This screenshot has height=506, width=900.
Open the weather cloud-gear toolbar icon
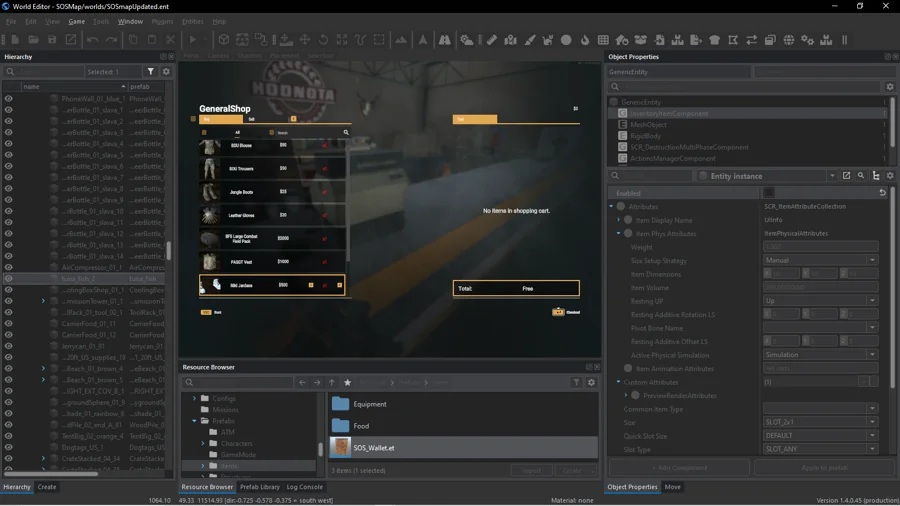pos(467,40)
